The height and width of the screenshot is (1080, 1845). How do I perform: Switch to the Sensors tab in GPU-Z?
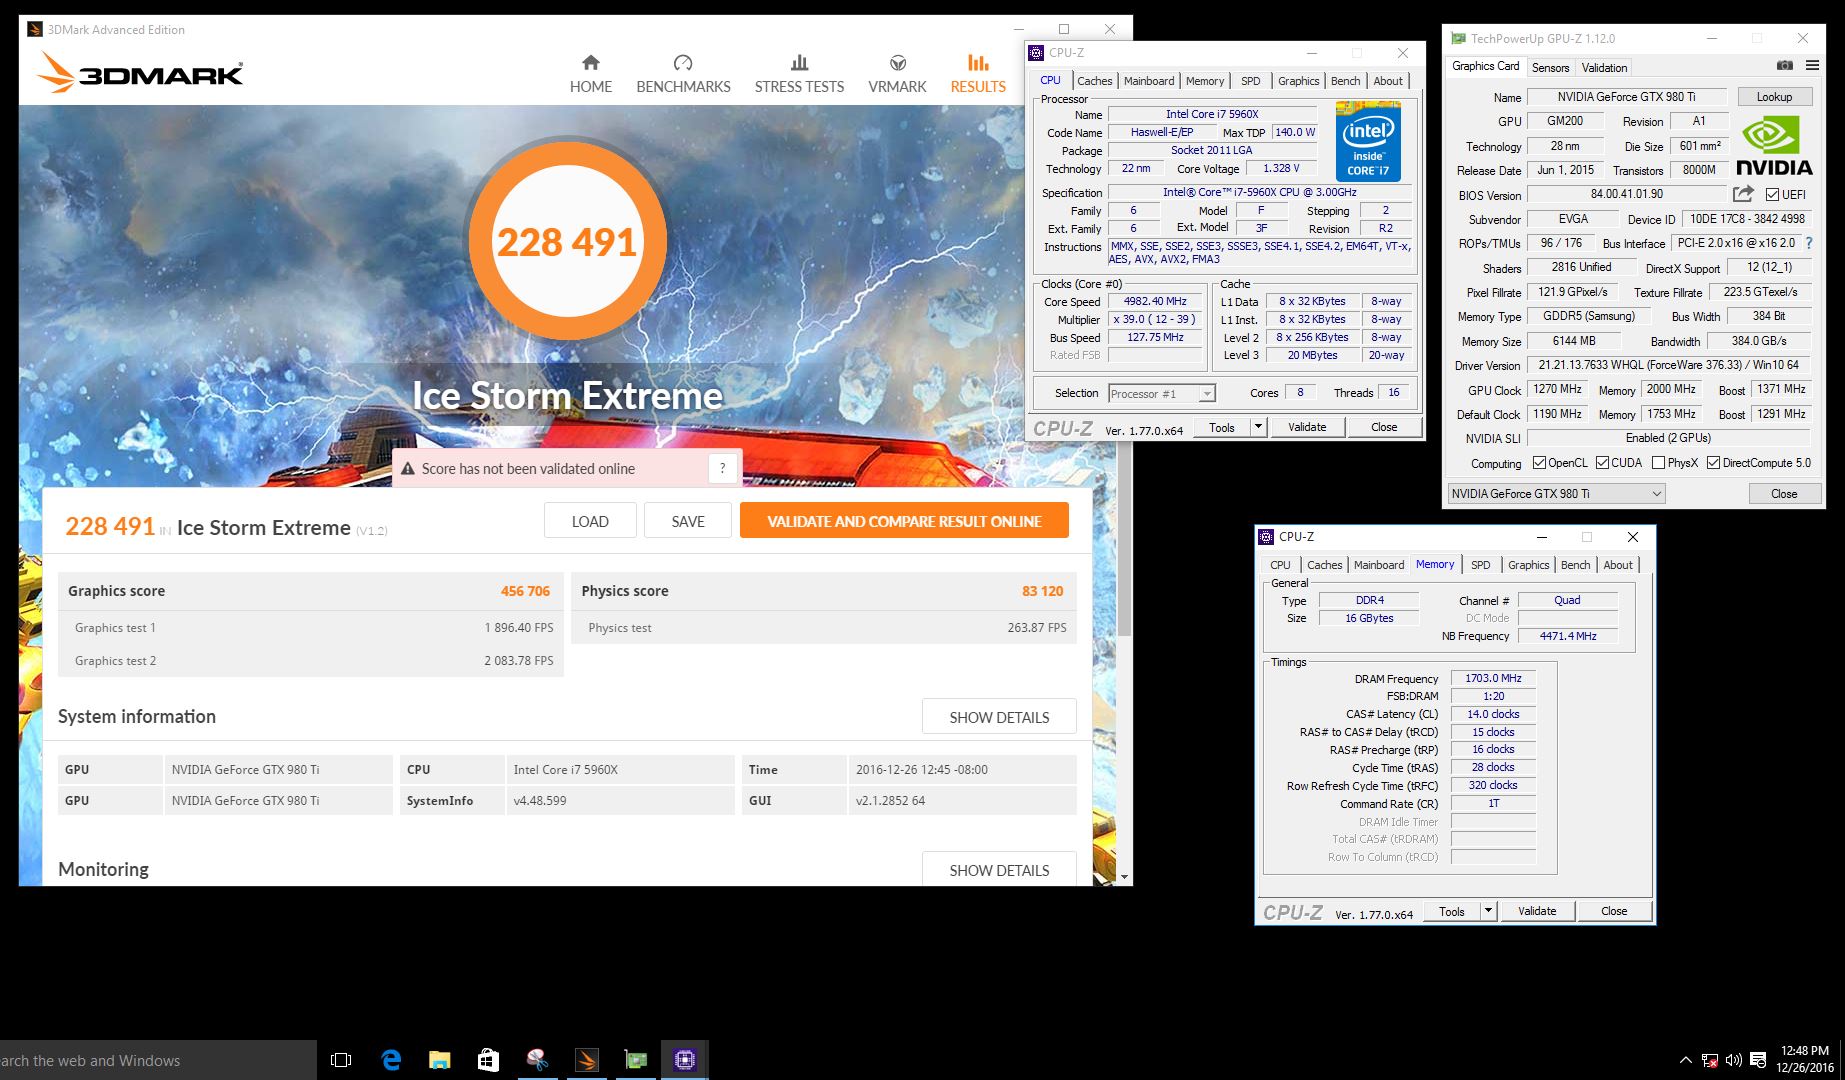click(1550, 67)
